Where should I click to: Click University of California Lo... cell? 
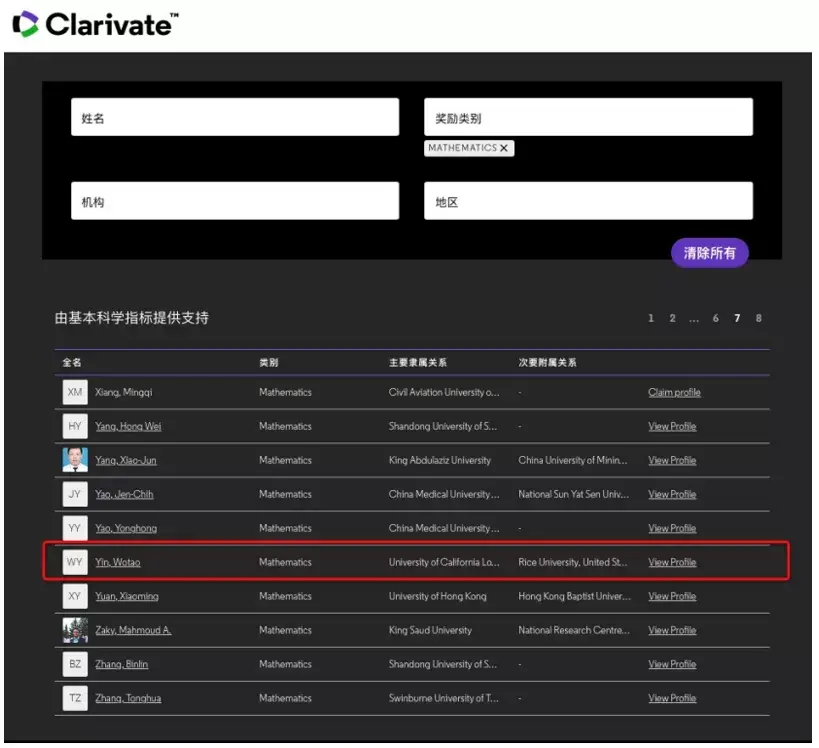coord(444,562)
